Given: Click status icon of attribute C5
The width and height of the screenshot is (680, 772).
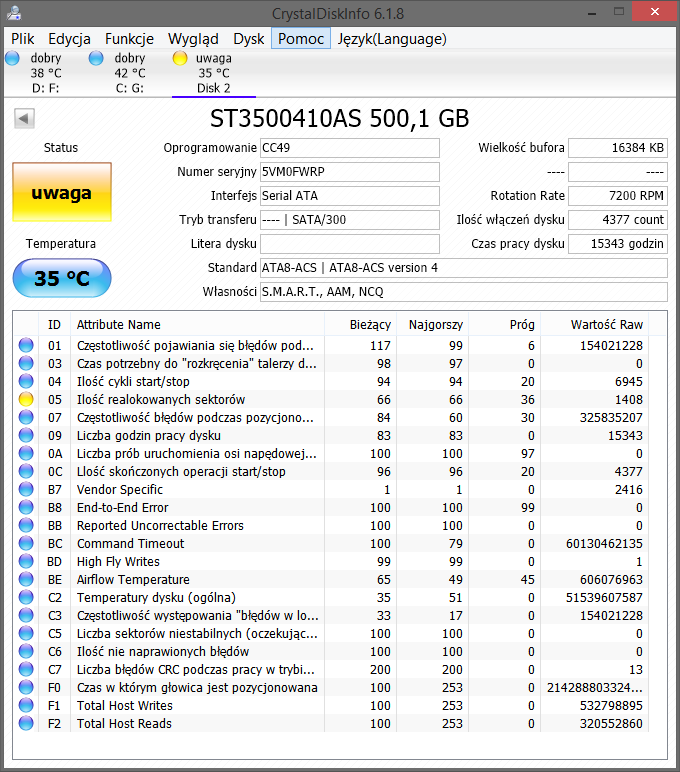Looking at the screenshot, I should (26, 633).
